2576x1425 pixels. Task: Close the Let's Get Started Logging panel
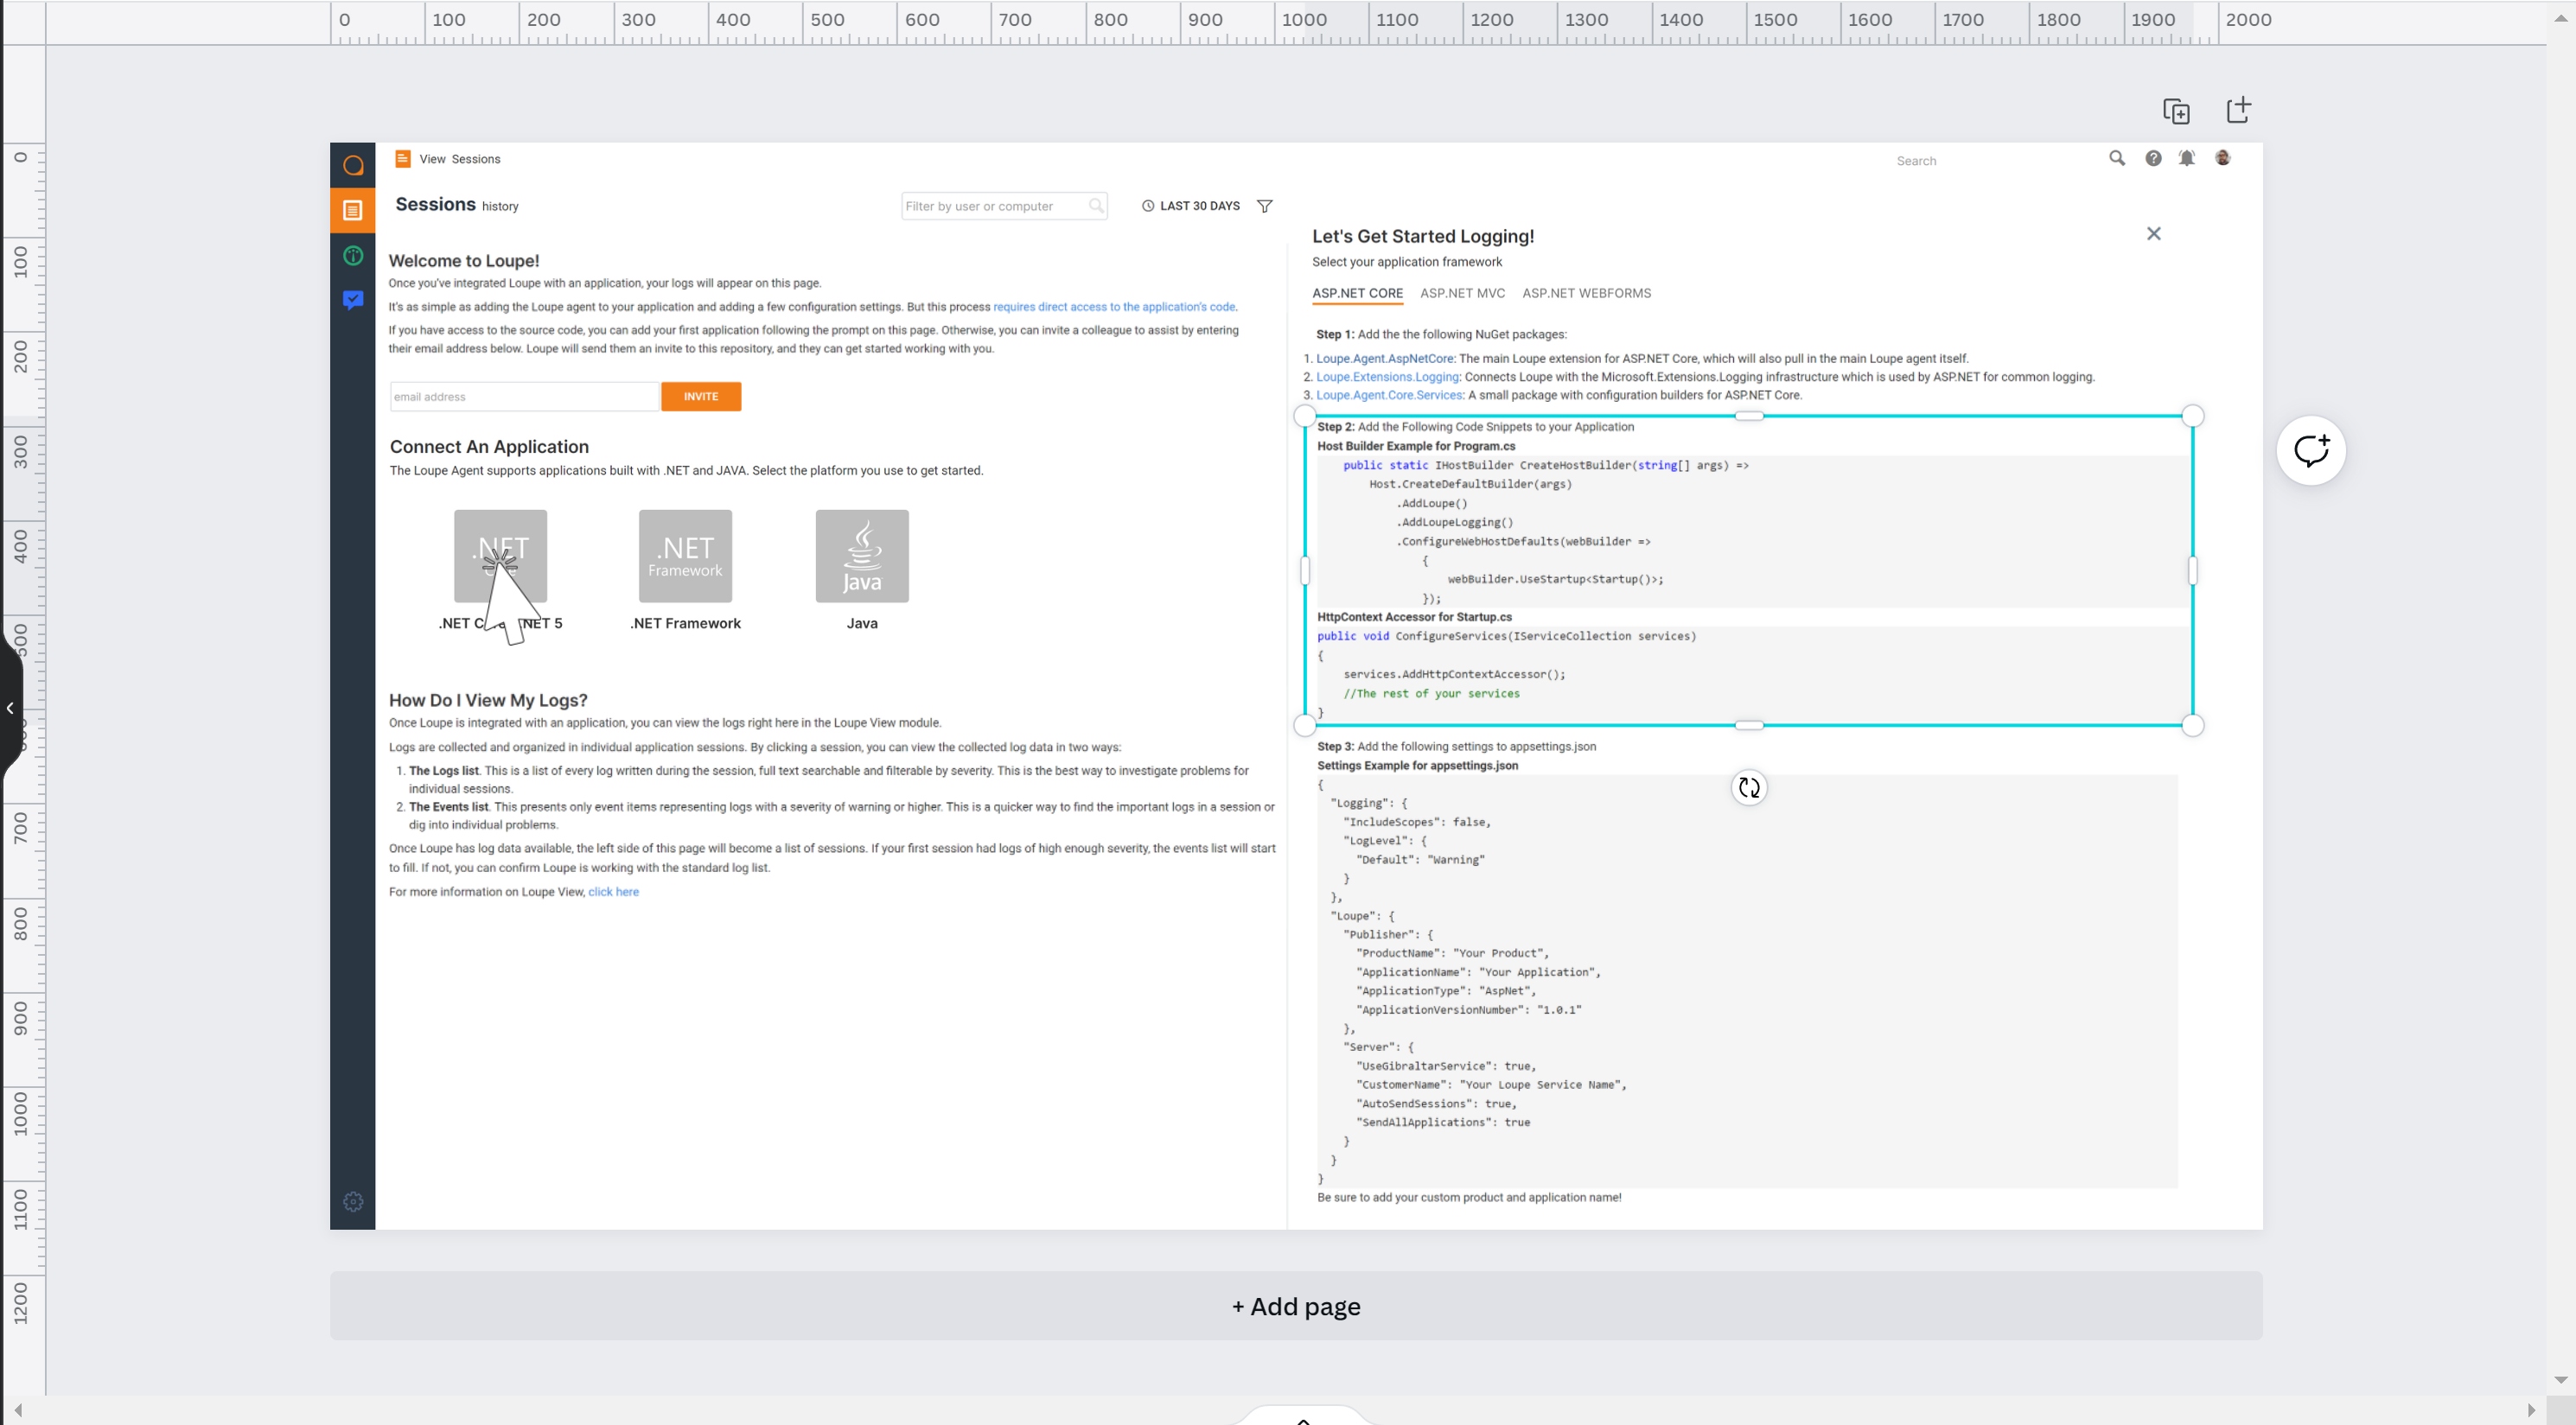(x=2154, y=233)
